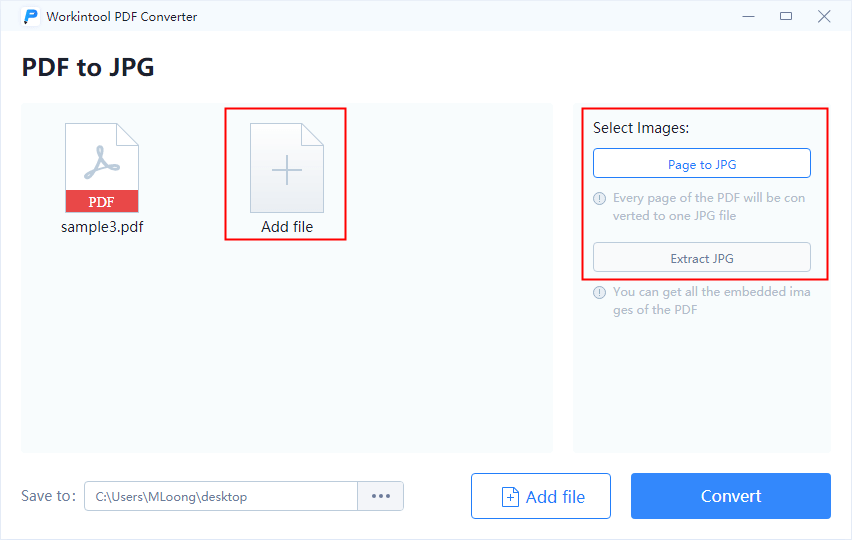Click the save path field showing C:\Users\MLoong\desktop

pyautogui.click(x=220, y=496)
